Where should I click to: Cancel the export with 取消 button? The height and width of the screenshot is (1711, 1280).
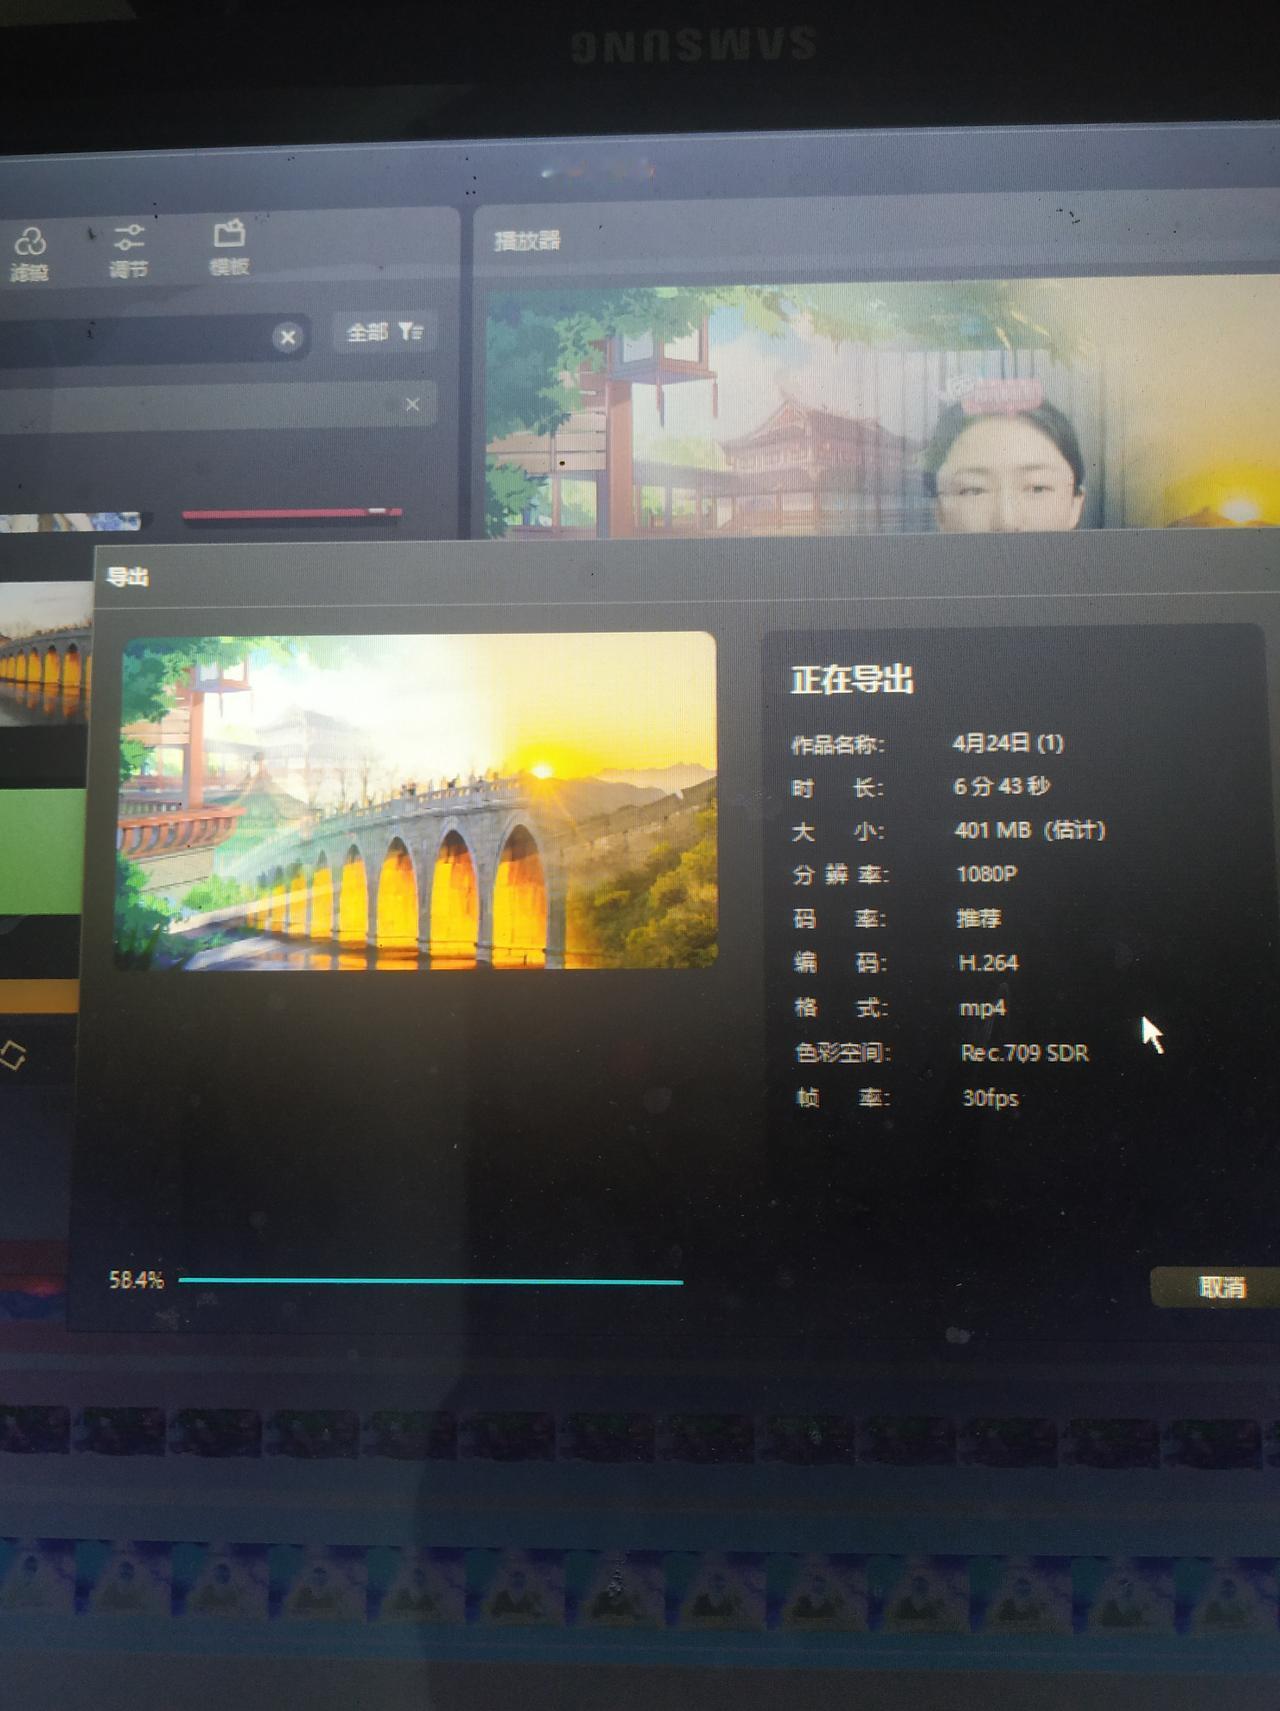(x=1221, y=1287)
